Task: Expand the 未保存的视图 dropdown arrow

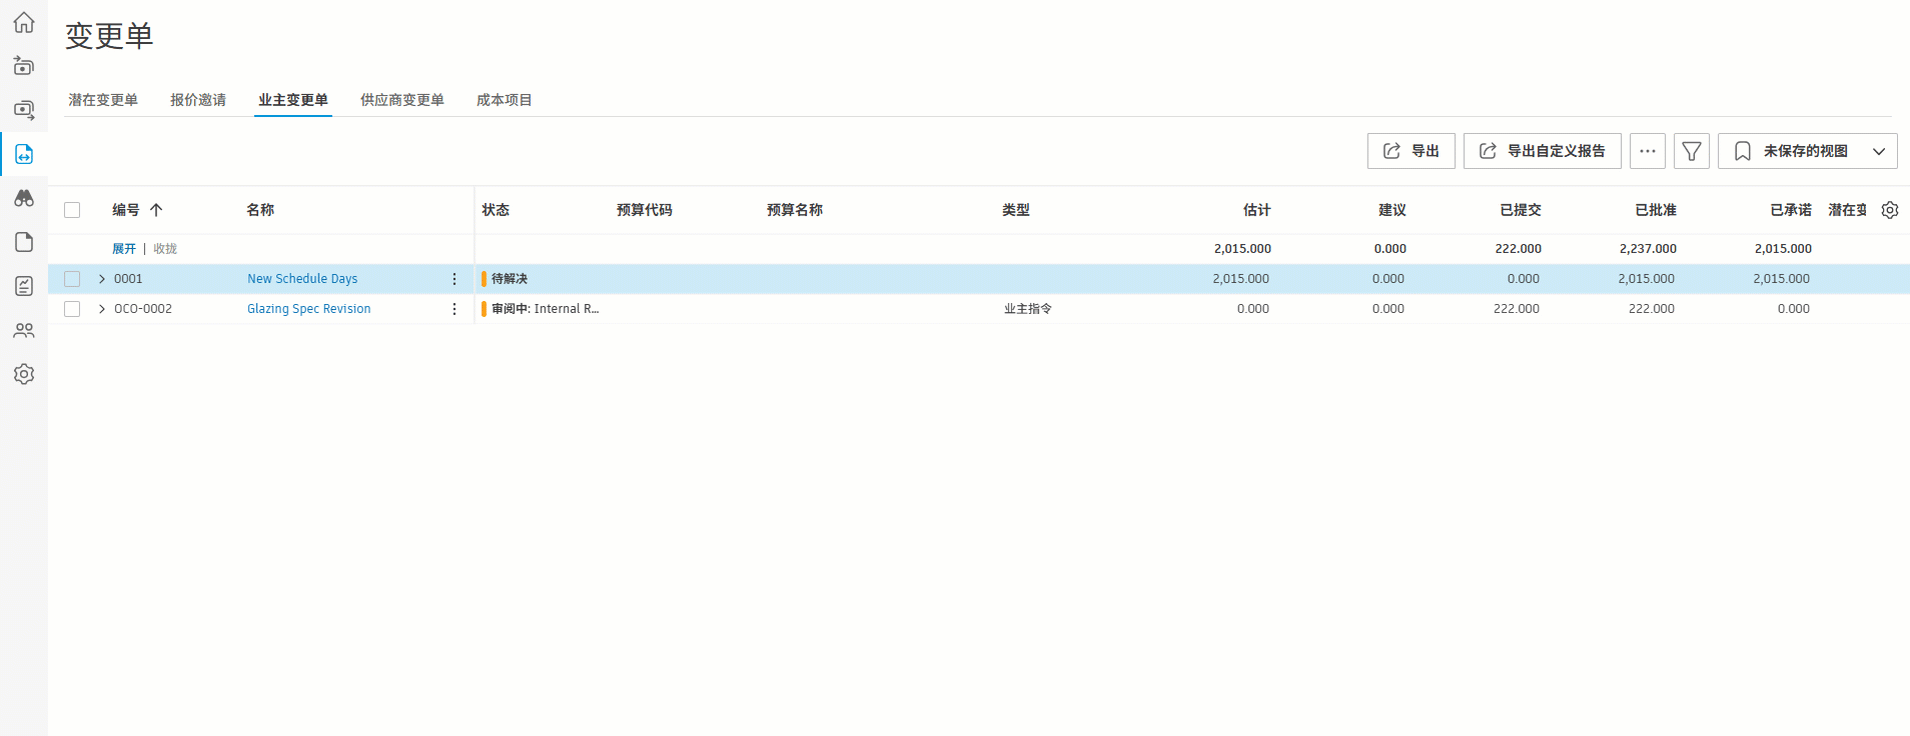Action: 1879,151
